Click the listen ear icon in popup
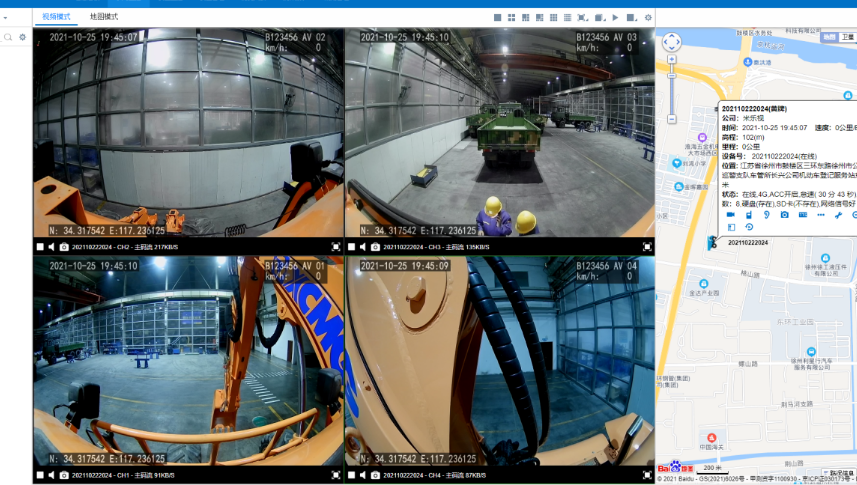Viewport: 857px width, 485px height. (x=766, y=215)
